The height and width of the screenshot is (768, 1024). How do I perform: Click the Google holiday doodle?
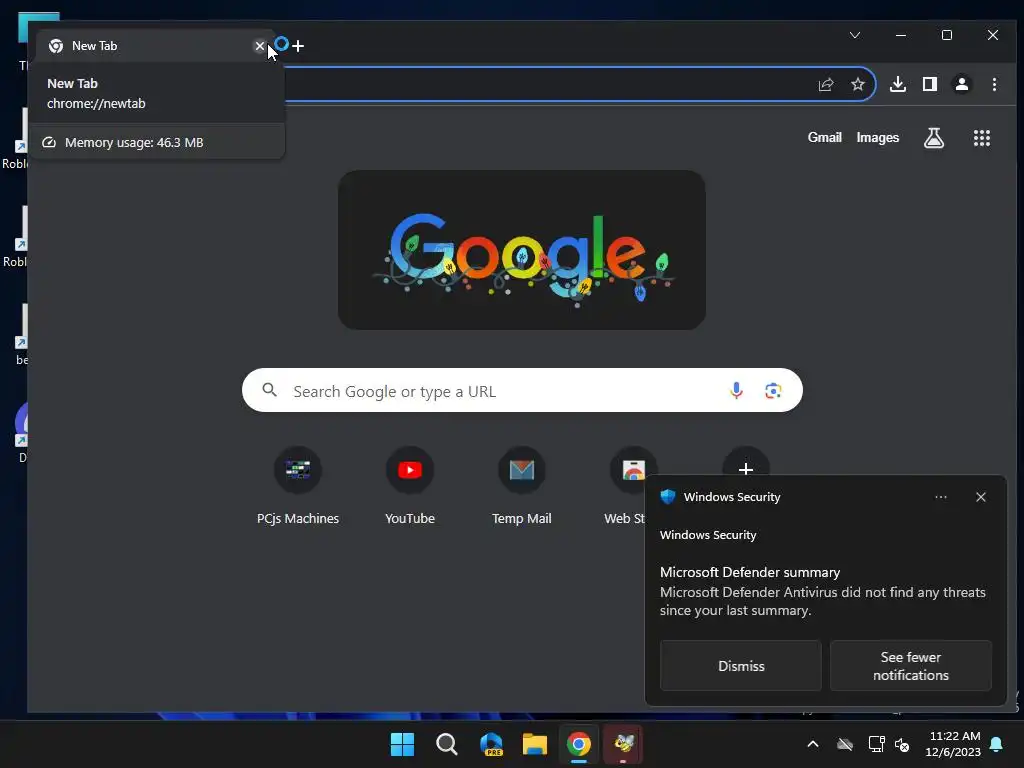click(522, 250)
